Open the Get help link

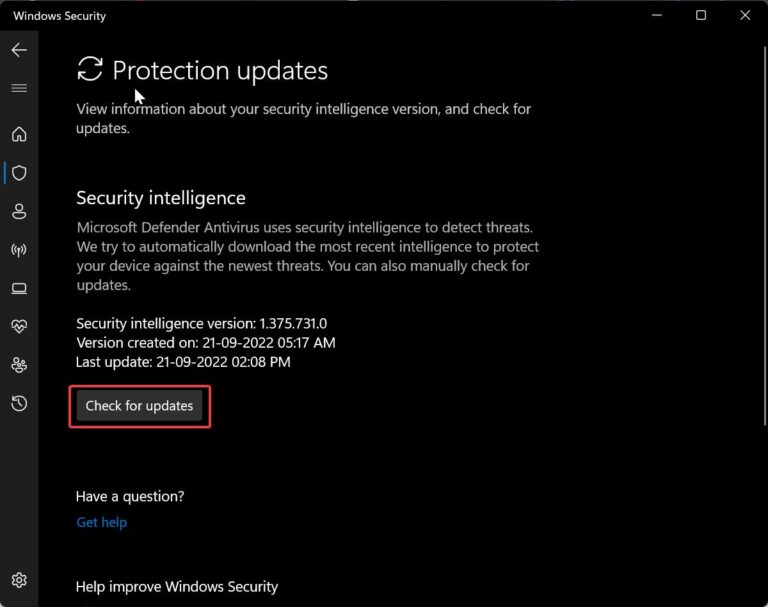pyautogui.click(x=101, y=522)
